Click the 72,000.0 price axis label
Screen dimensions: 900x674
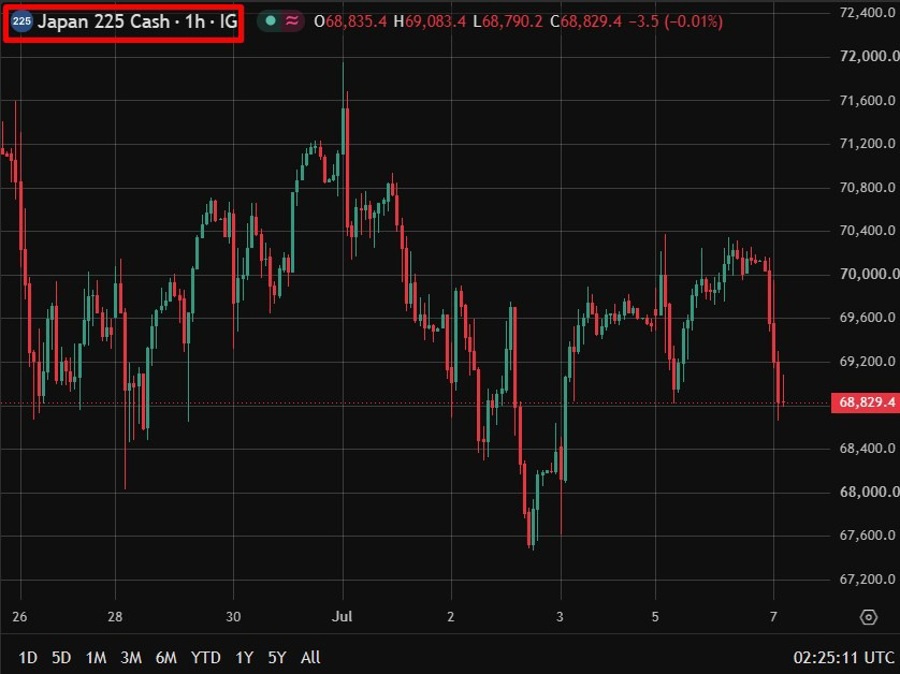click(x=868, y=56)
